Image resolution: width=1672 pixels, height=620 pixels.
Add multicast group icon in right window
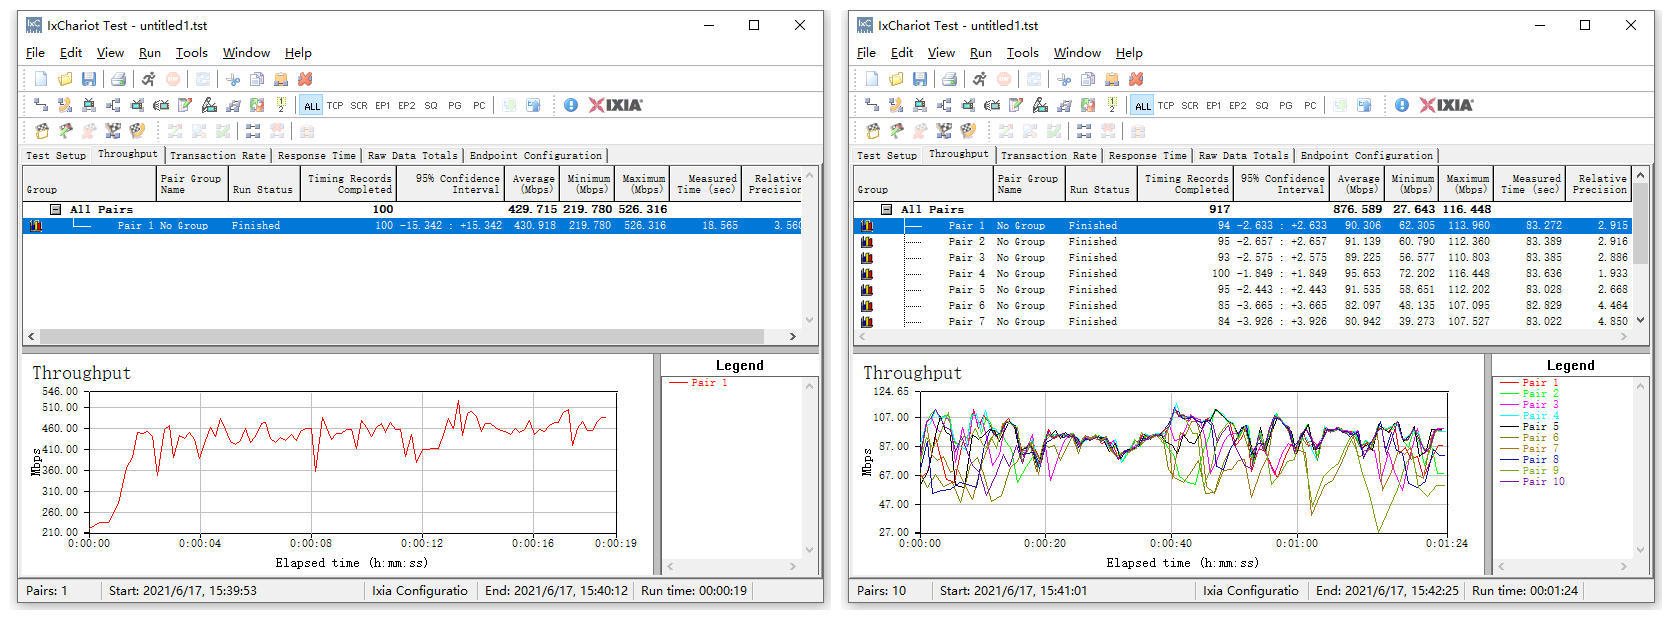(x=944, y=105)
